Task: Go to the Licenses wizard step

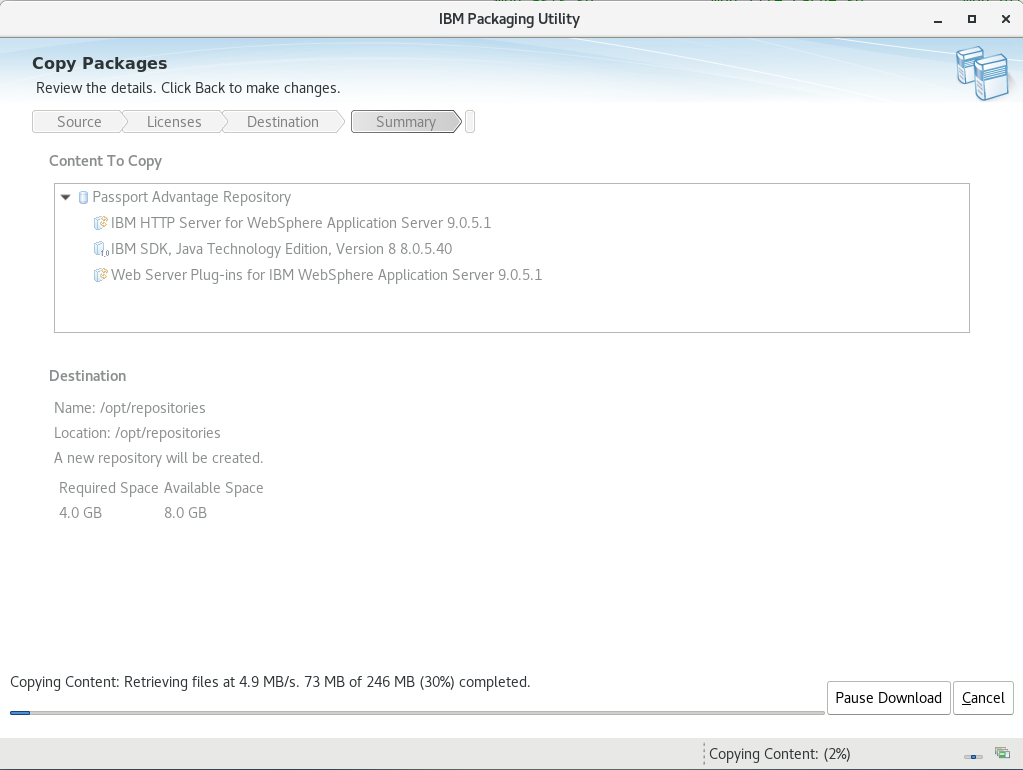Action: (x=174, y=122)
